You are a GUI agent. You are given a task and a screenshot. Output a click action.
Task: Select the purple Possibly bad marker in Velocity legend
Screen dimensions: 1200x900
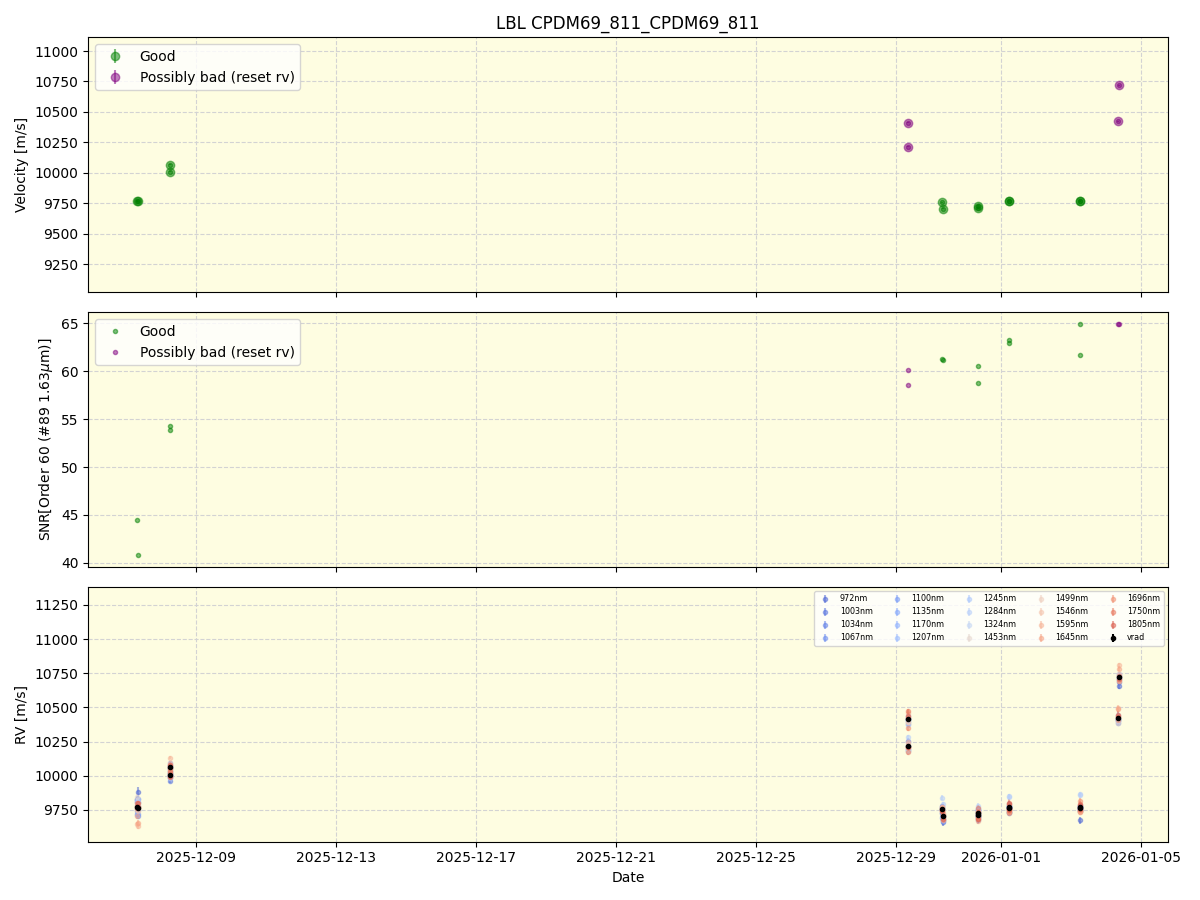[117, 76]
